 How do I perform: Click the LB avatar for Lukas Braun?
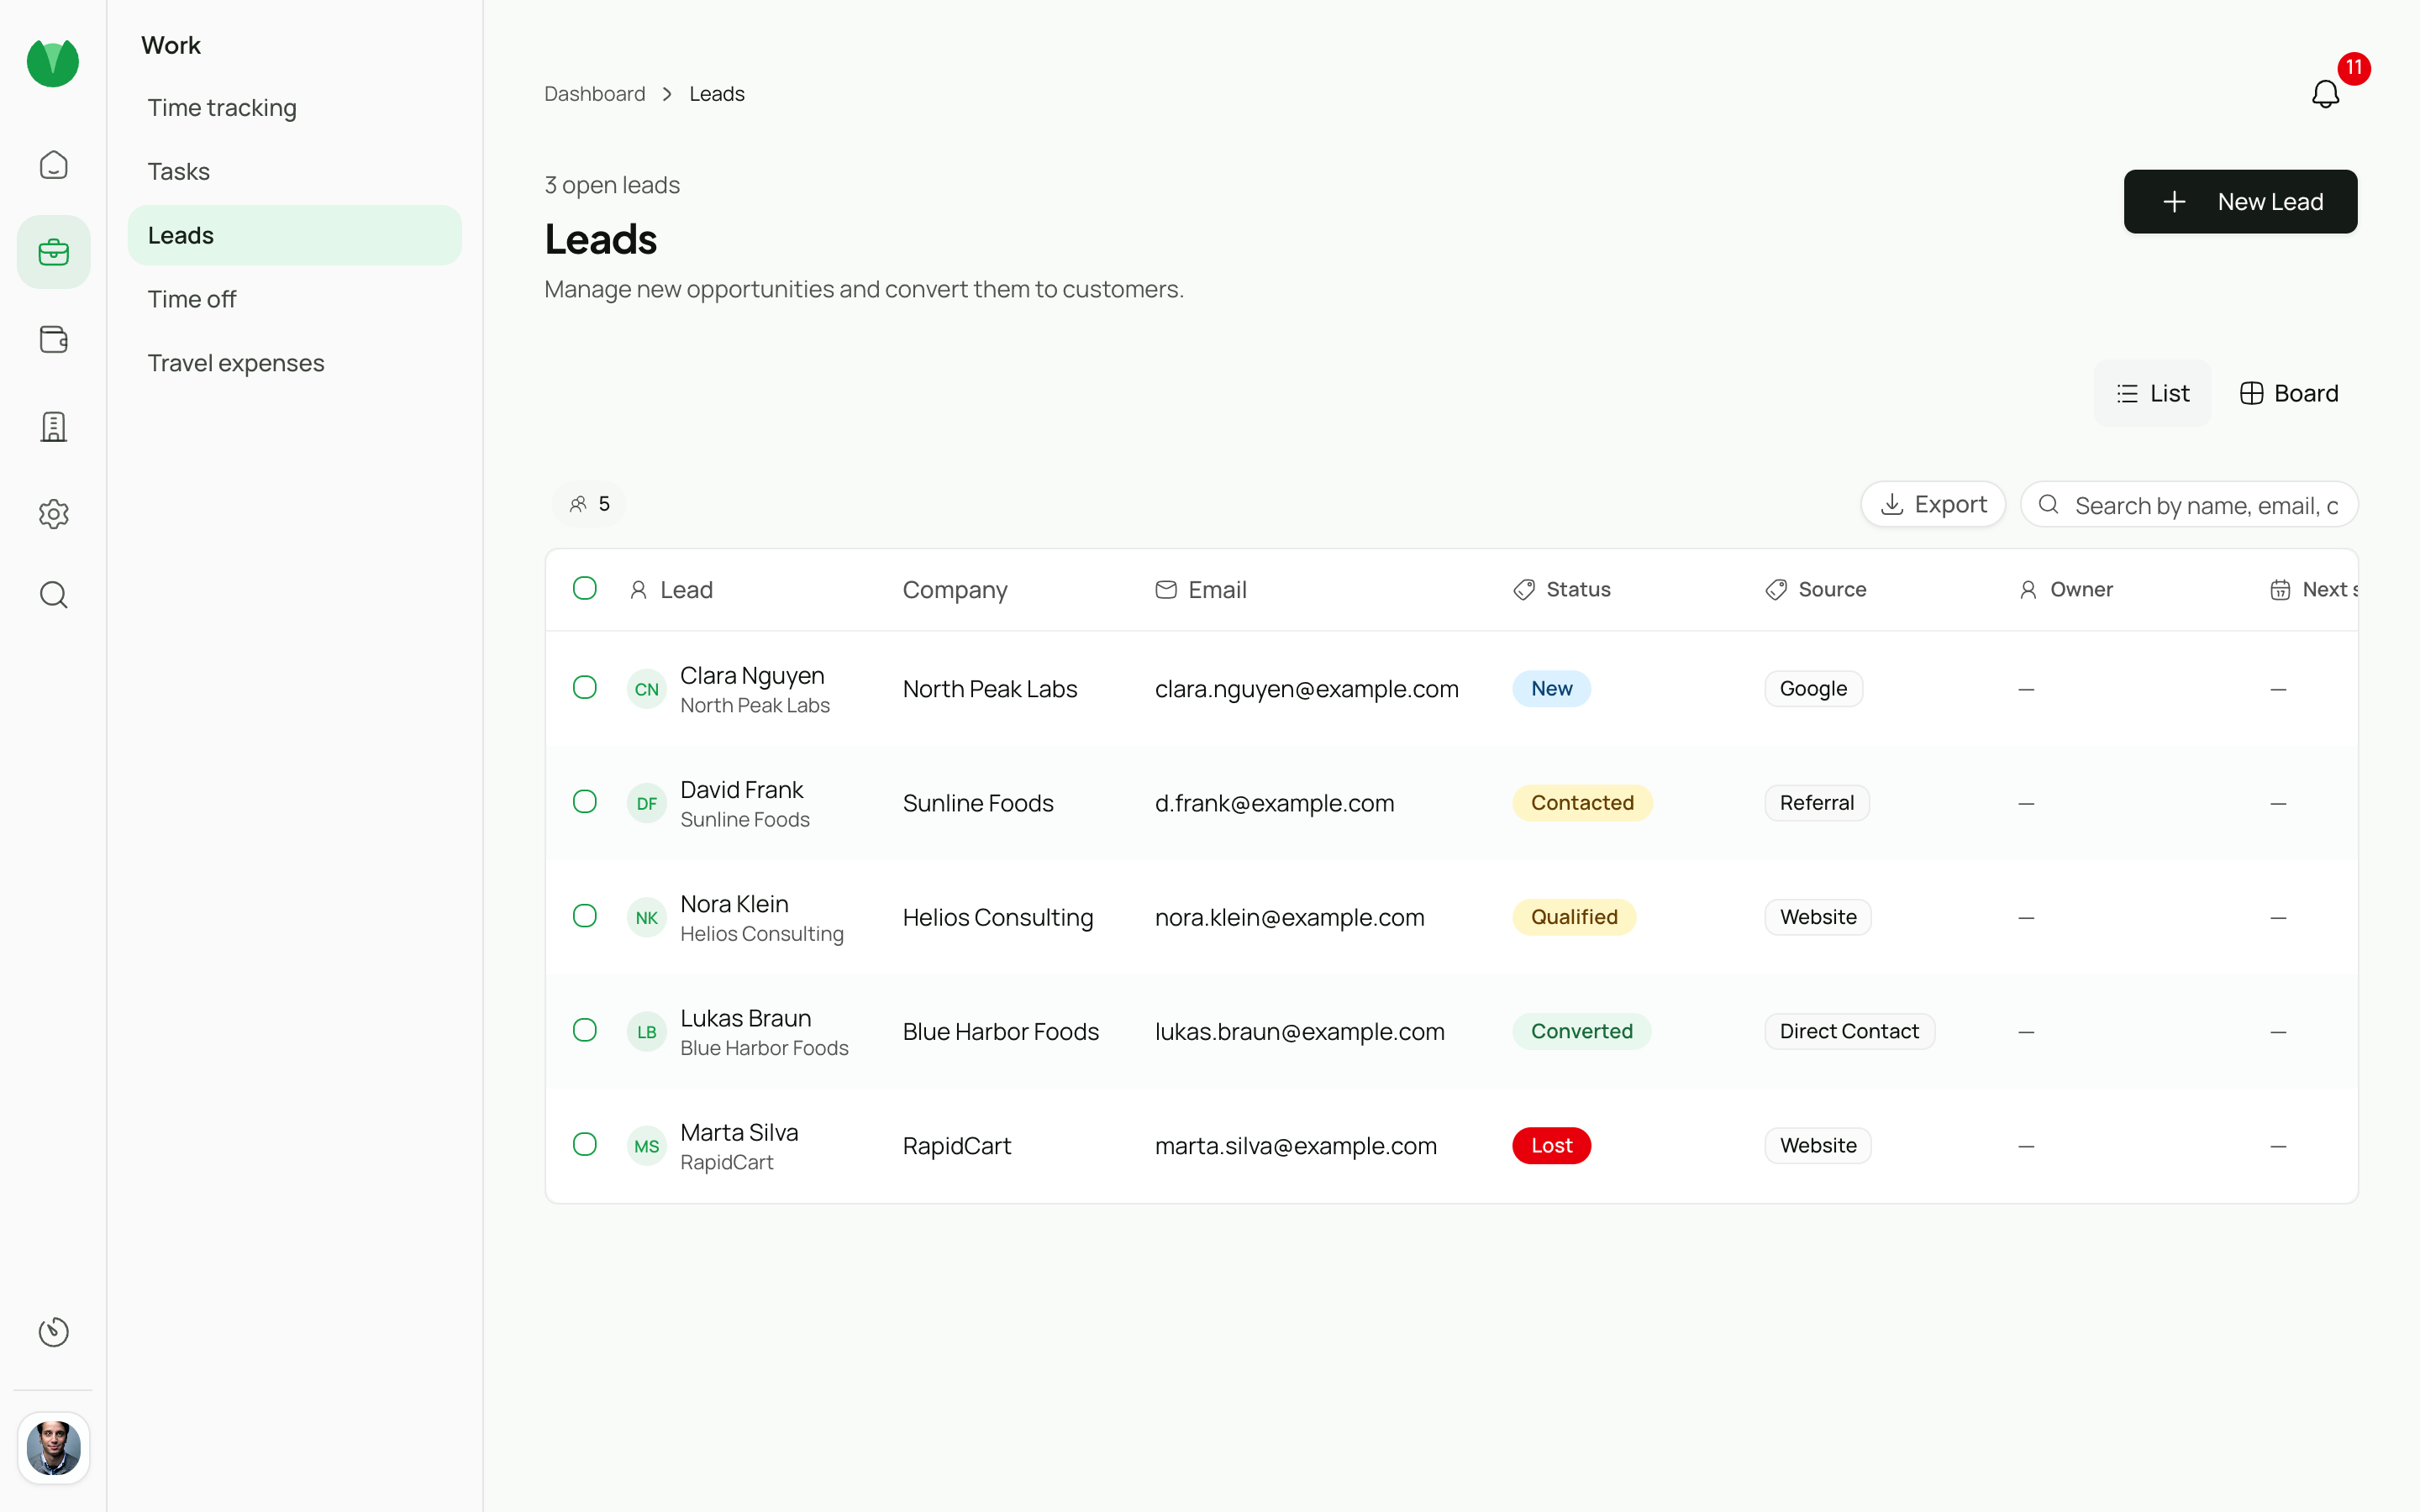coord(647,1031)
